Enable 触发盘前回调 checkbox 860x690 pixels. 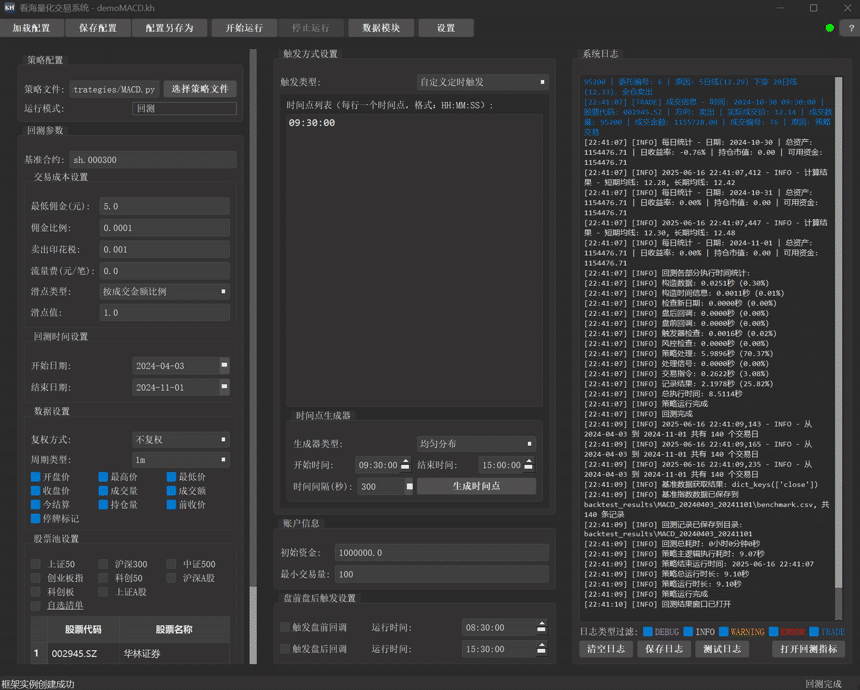pos(285,627)
